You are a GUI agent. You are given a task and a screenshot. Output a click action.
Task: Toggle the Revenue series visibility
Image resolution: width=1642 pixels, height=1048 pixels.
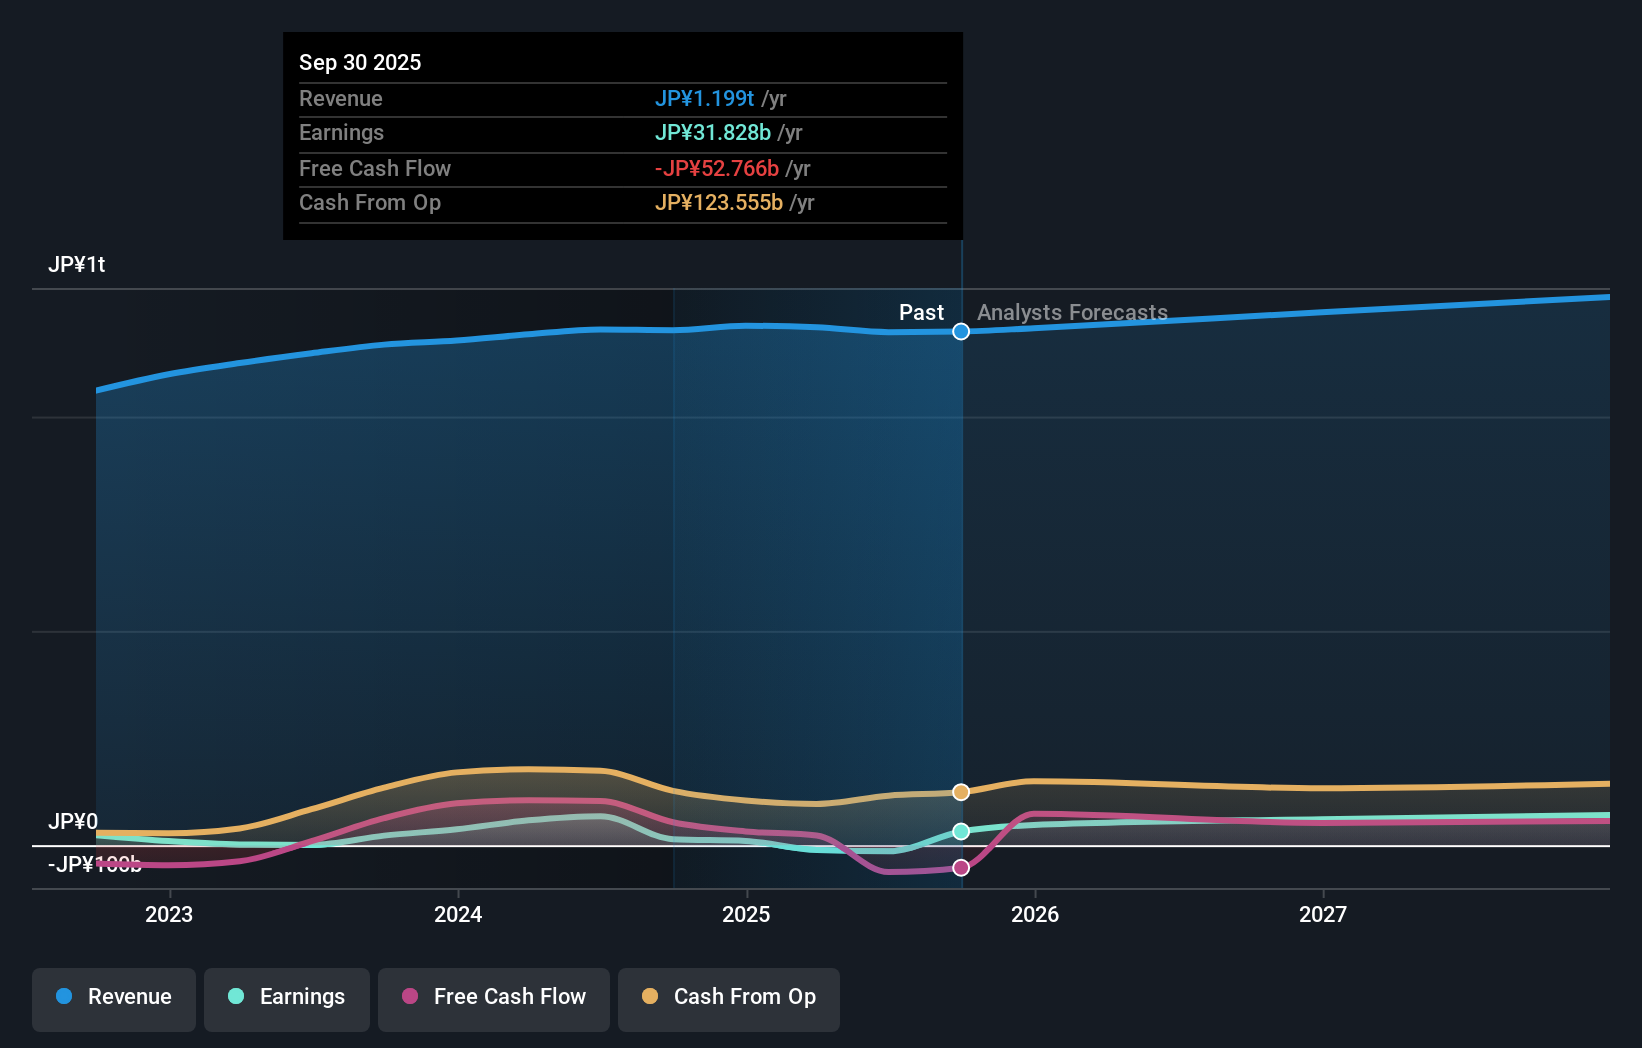(113, 998)
